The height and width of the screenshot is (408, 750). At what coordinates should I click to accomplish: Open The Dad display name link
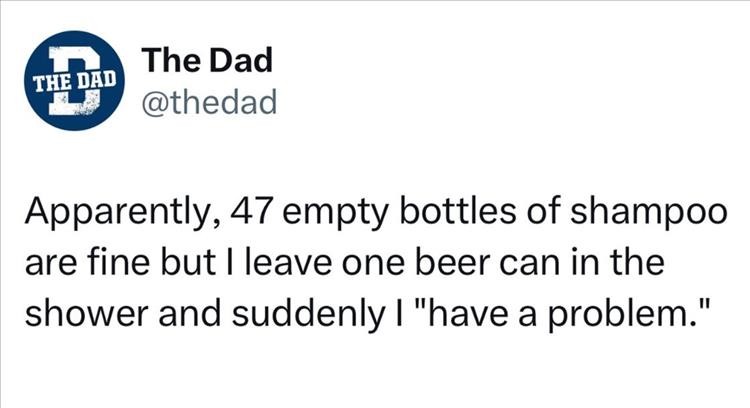pyautogui.click(x=208, y=60)
